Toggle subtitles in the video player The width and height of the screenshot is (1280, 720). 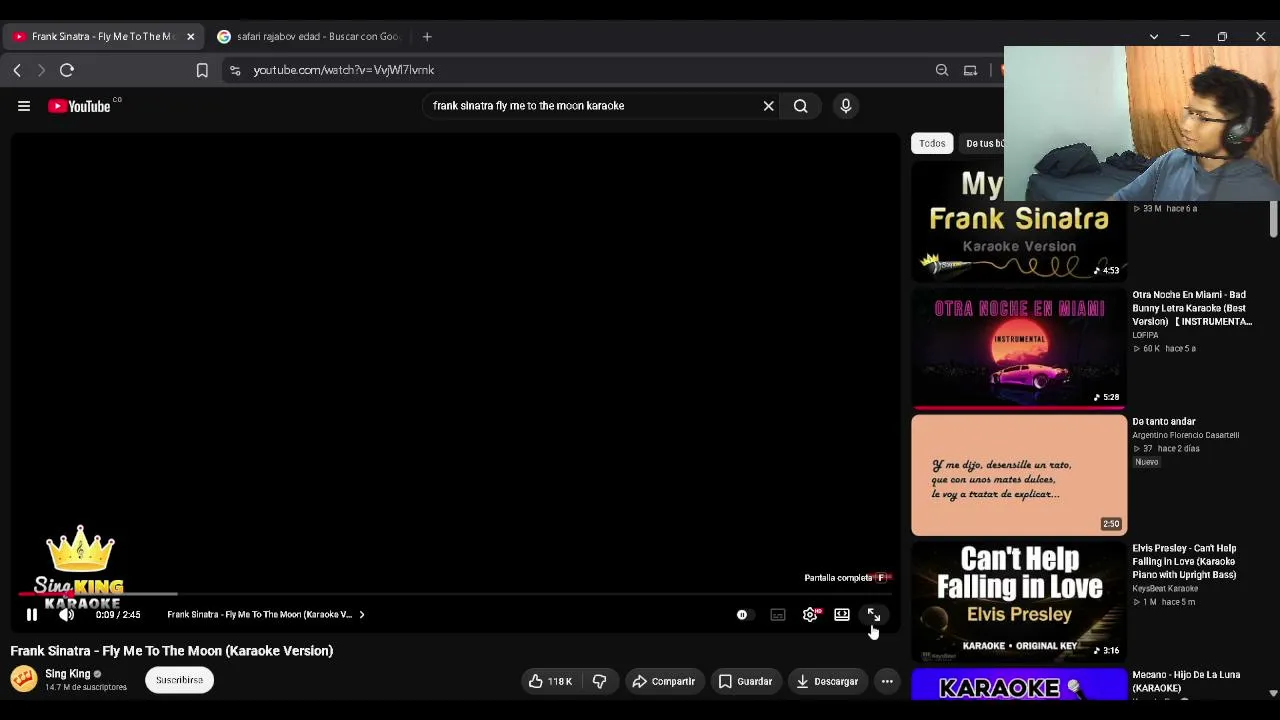point(778,615)
